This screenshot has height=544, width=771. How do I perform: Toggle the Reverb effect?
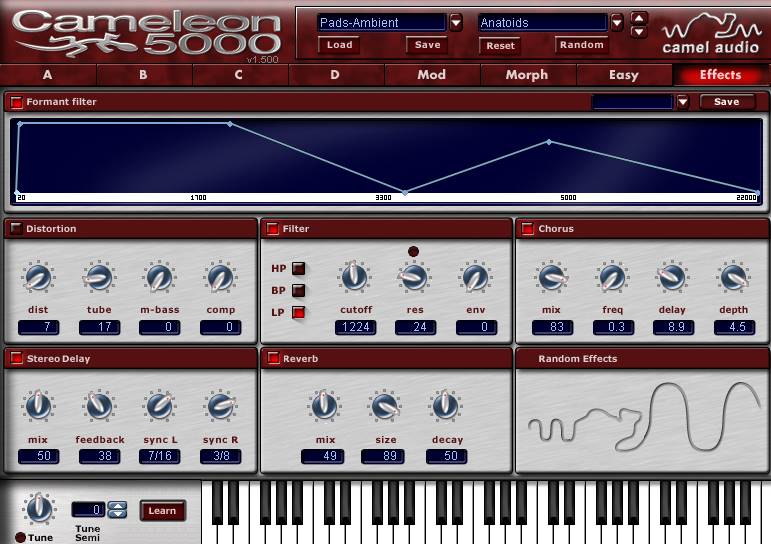pyautogui.click(x=273, y=358)
